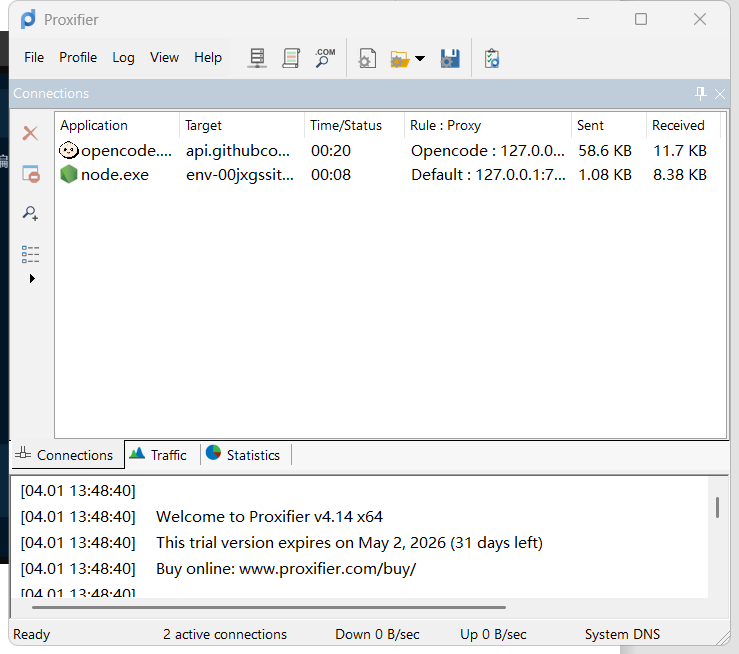Sort by Rule : Proxy column header

point(488,125)
